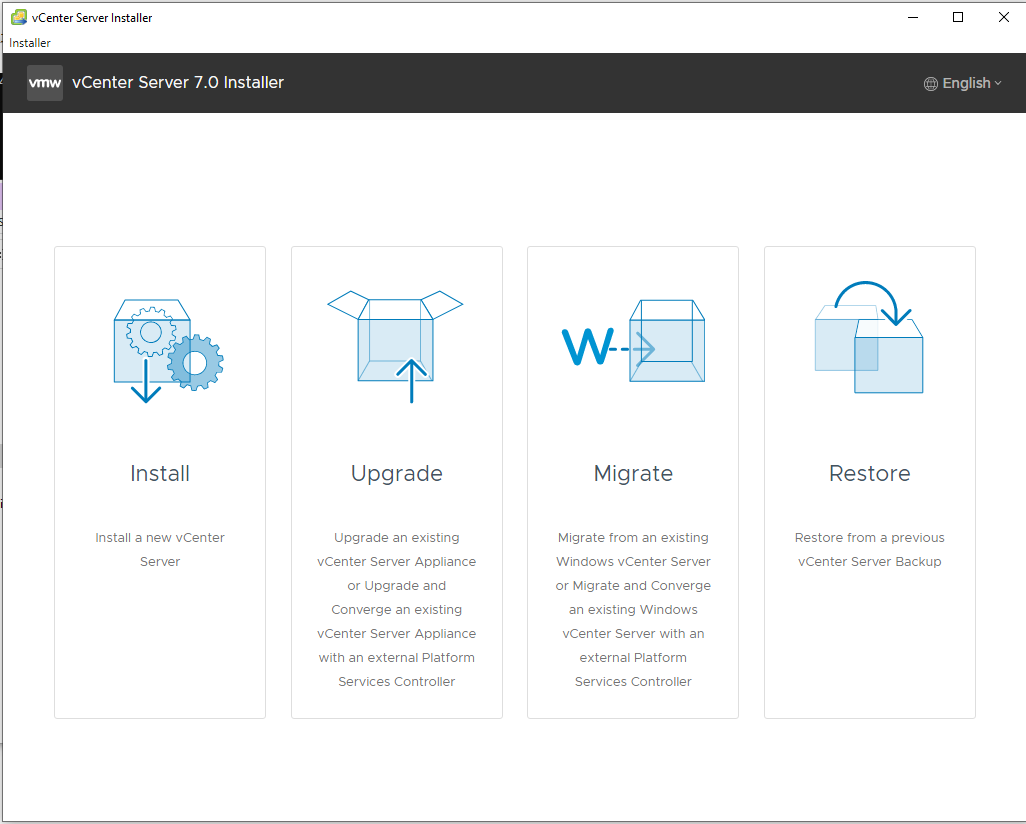This screenshot has width=1026, height=824.
Task: Click the Restore boxes icon
Action: [x=869, y=337]
